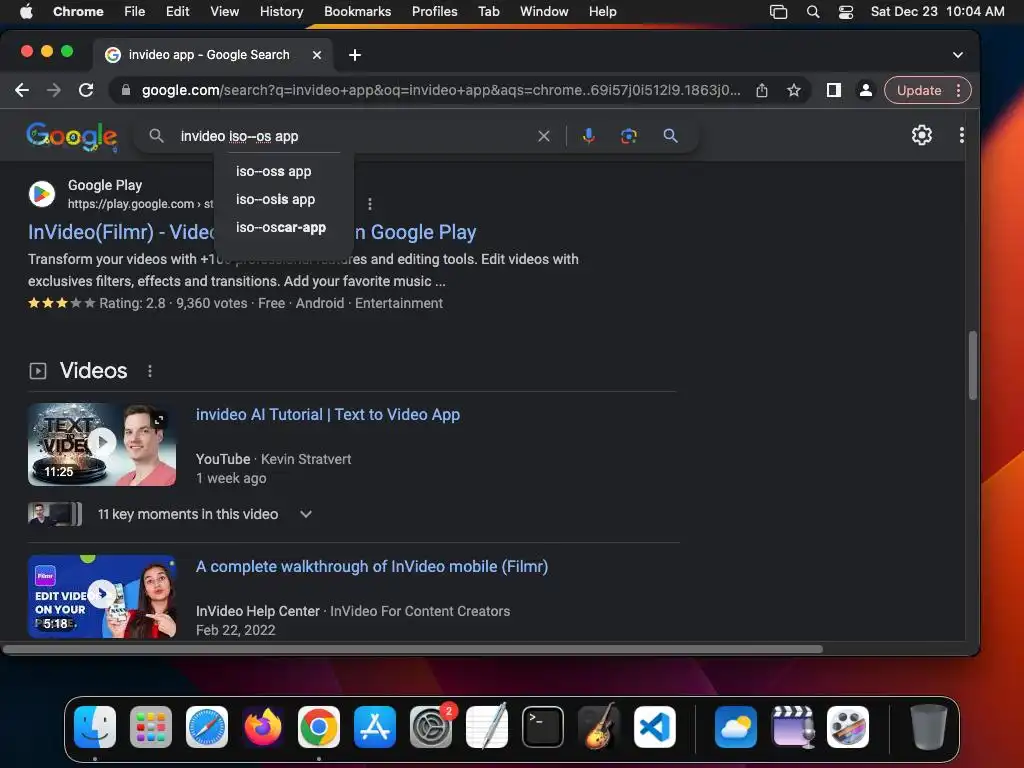This screenshot has width=1024, height=768.
Task: Select the 'iso--oss app' suggestion
Action: coord(274,171)
